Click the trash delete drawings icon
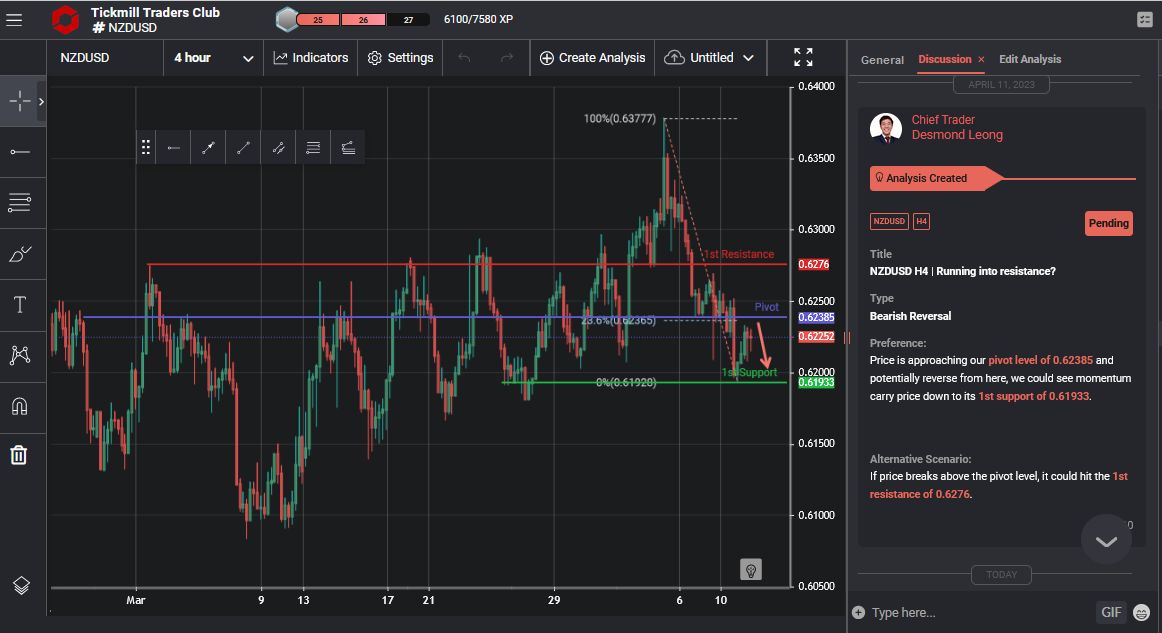This screenshot has height=633, width=1162. pyautogui.click(x=19, y=455)
